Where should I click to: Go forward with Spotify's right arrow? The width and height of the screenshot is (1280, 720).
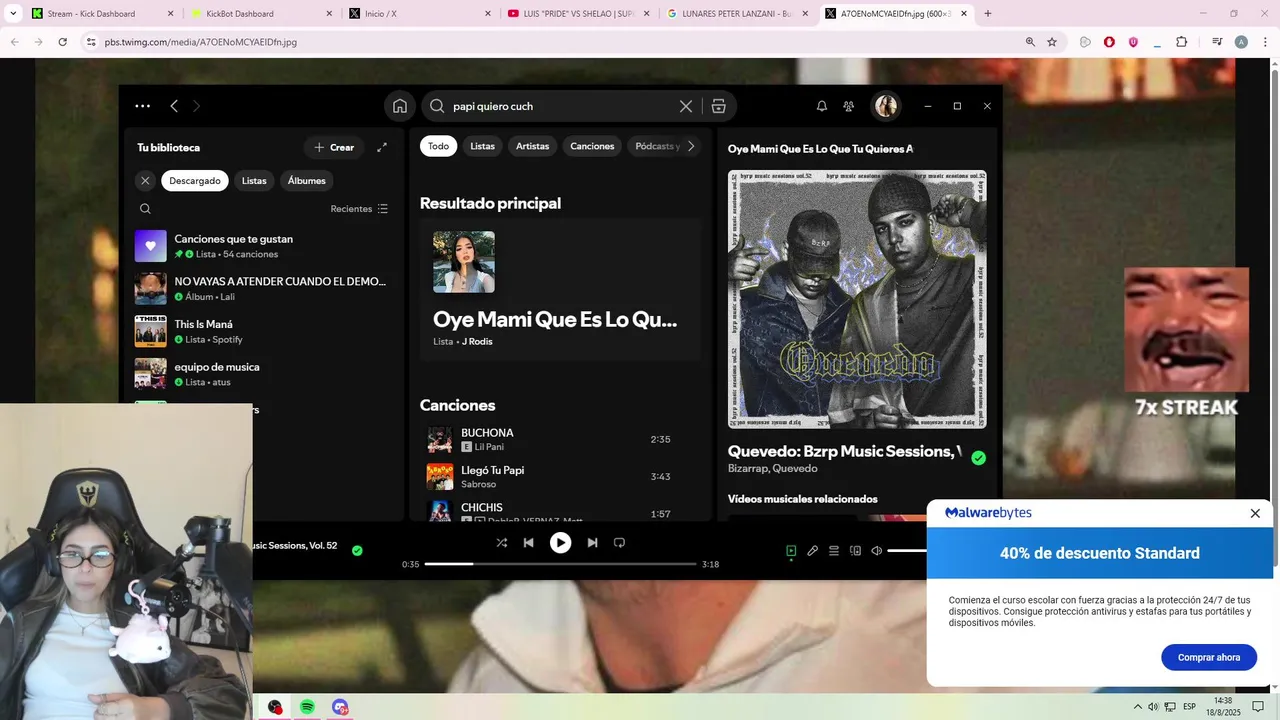click(196, 106)
